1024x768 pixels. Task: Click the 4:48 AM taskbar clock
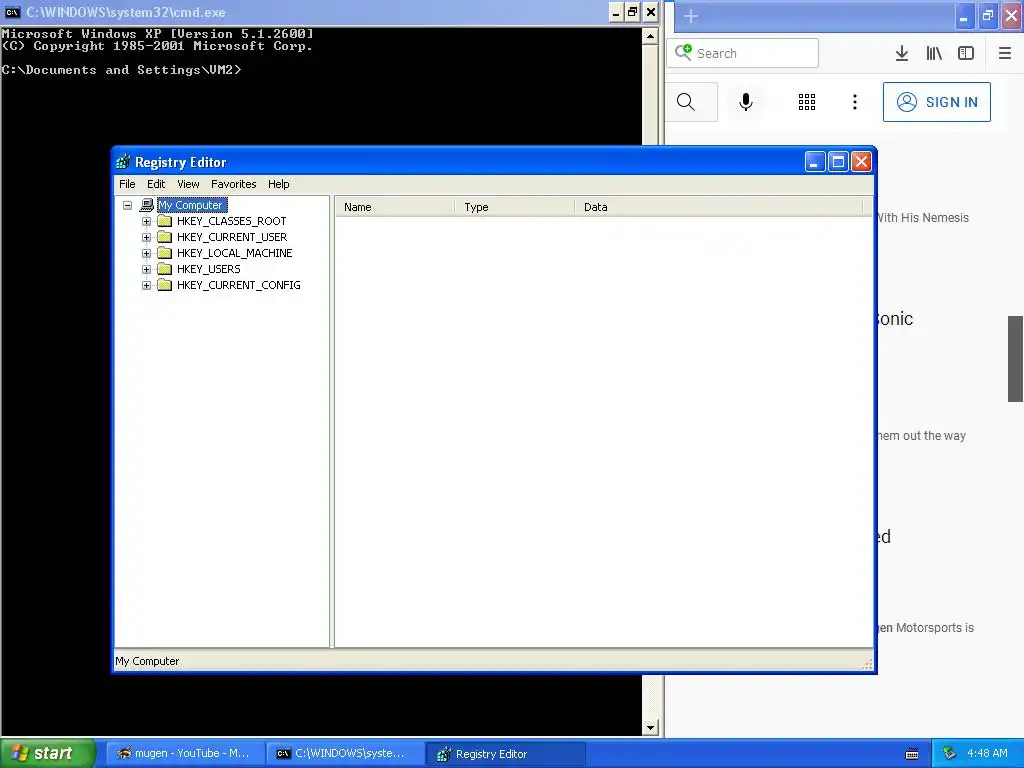pos(987,754)
